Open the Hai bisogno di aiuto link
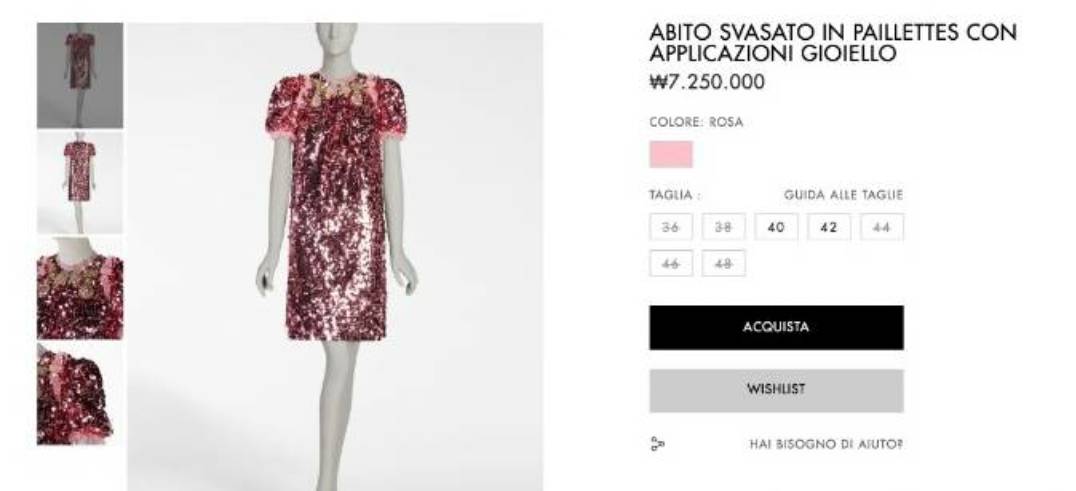The height and width of the screenshot is (491, 1076). click(826, 444)
